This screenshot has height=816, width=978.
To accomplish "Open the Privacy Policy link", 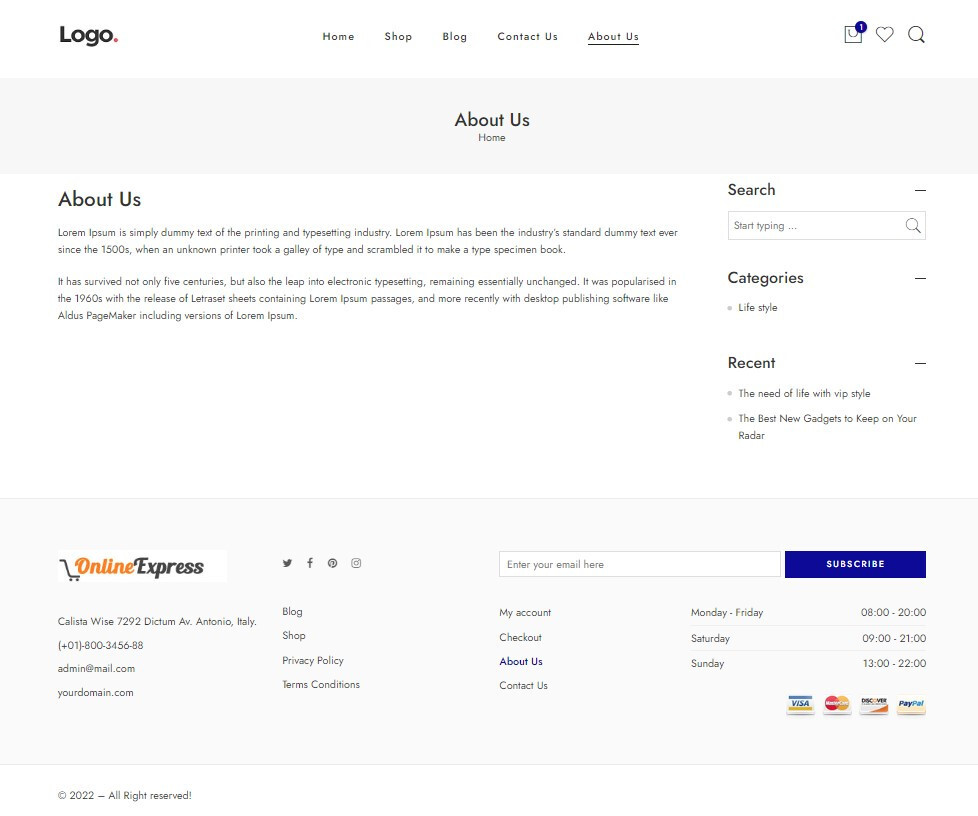I will [x=312, y=660].
